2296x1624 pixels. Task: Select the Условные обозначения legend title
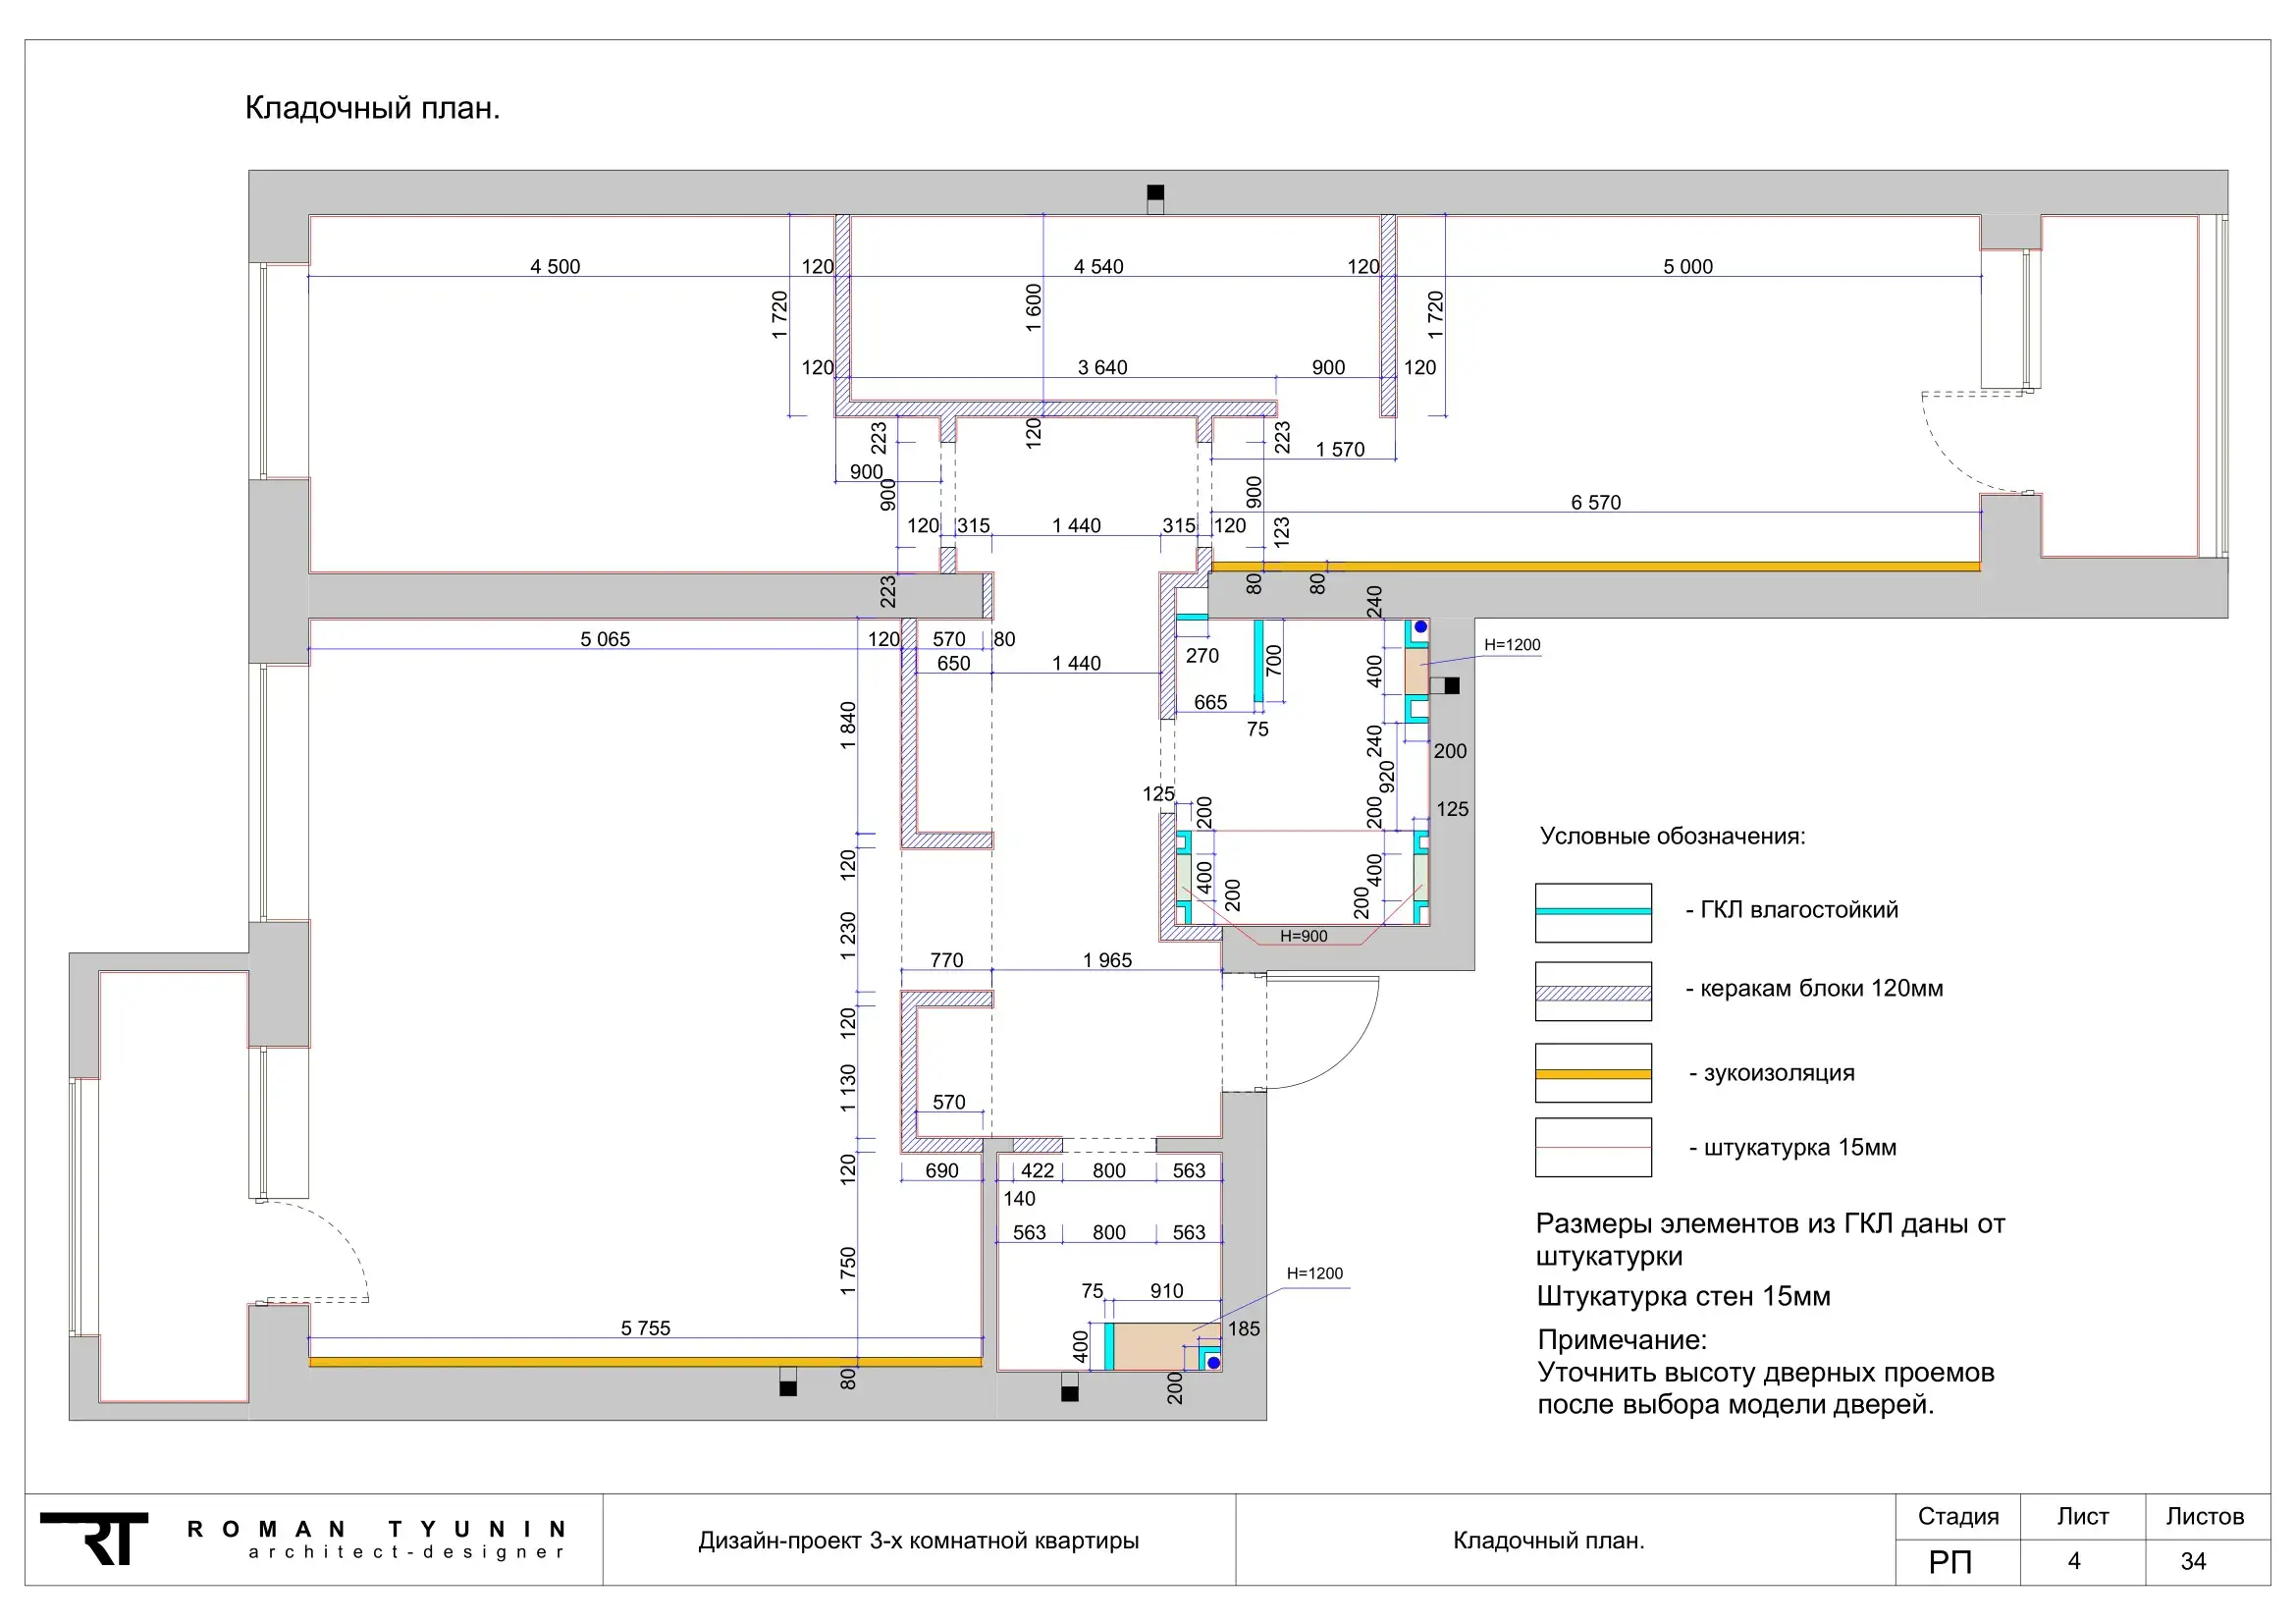click(x=1672, y=836)
